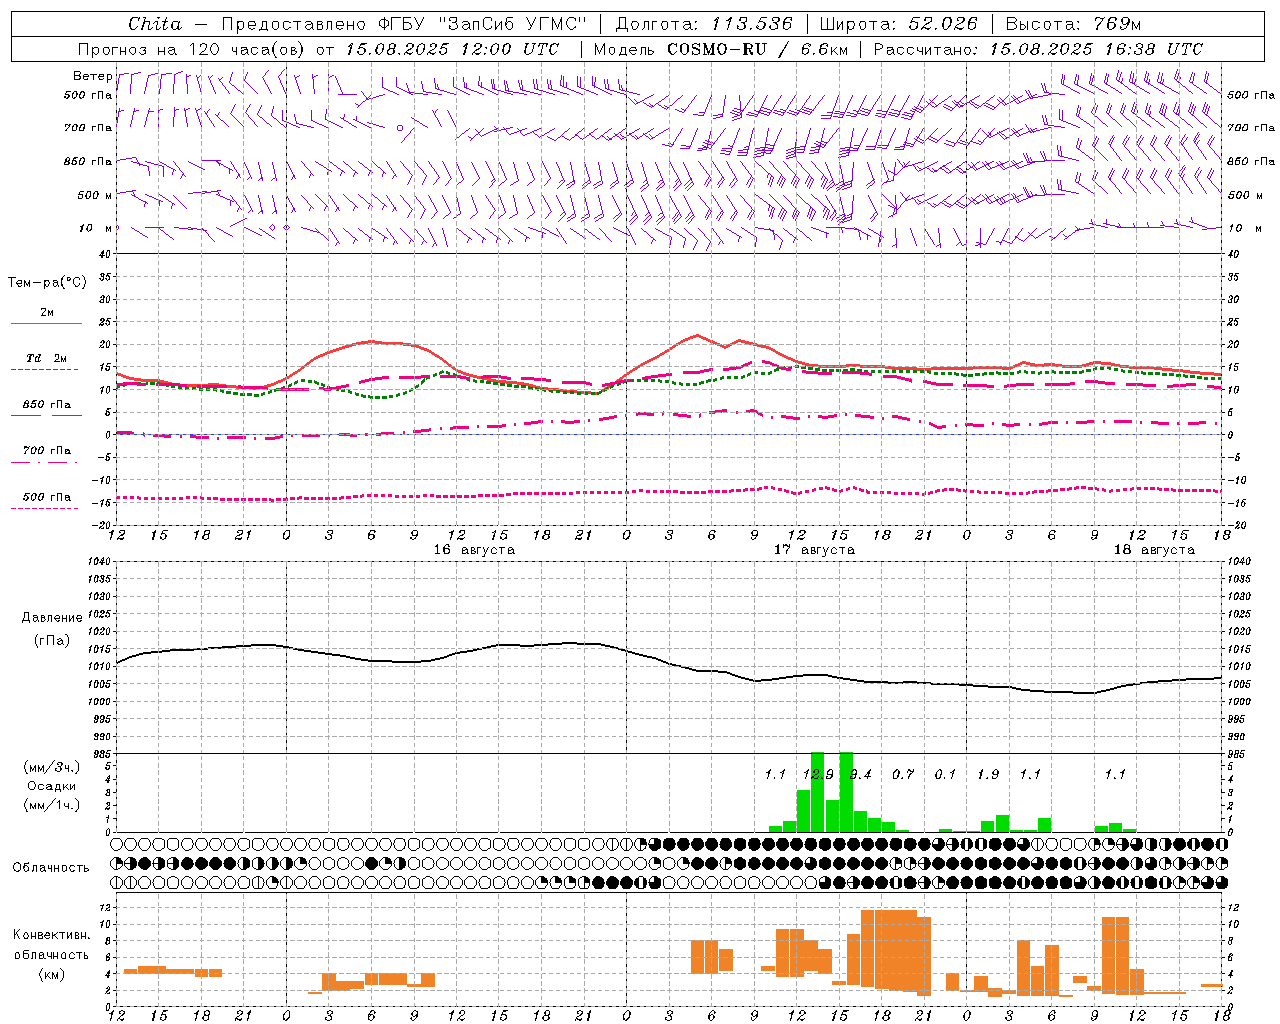Viewport: 1280px width, 1024px height.
Task: Click the elevation value "Высота: 769м"
Action: tap(1073, 24)
